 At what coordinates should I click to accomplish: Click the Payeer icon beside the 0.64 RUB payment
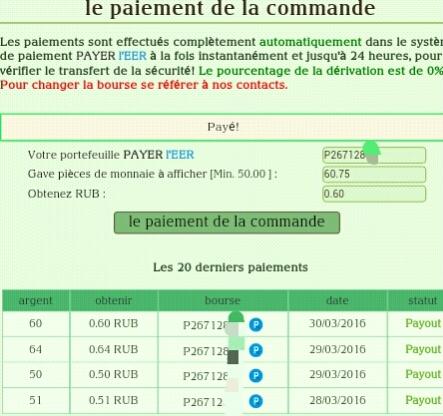pyautogui.click(x=256, y=350)
